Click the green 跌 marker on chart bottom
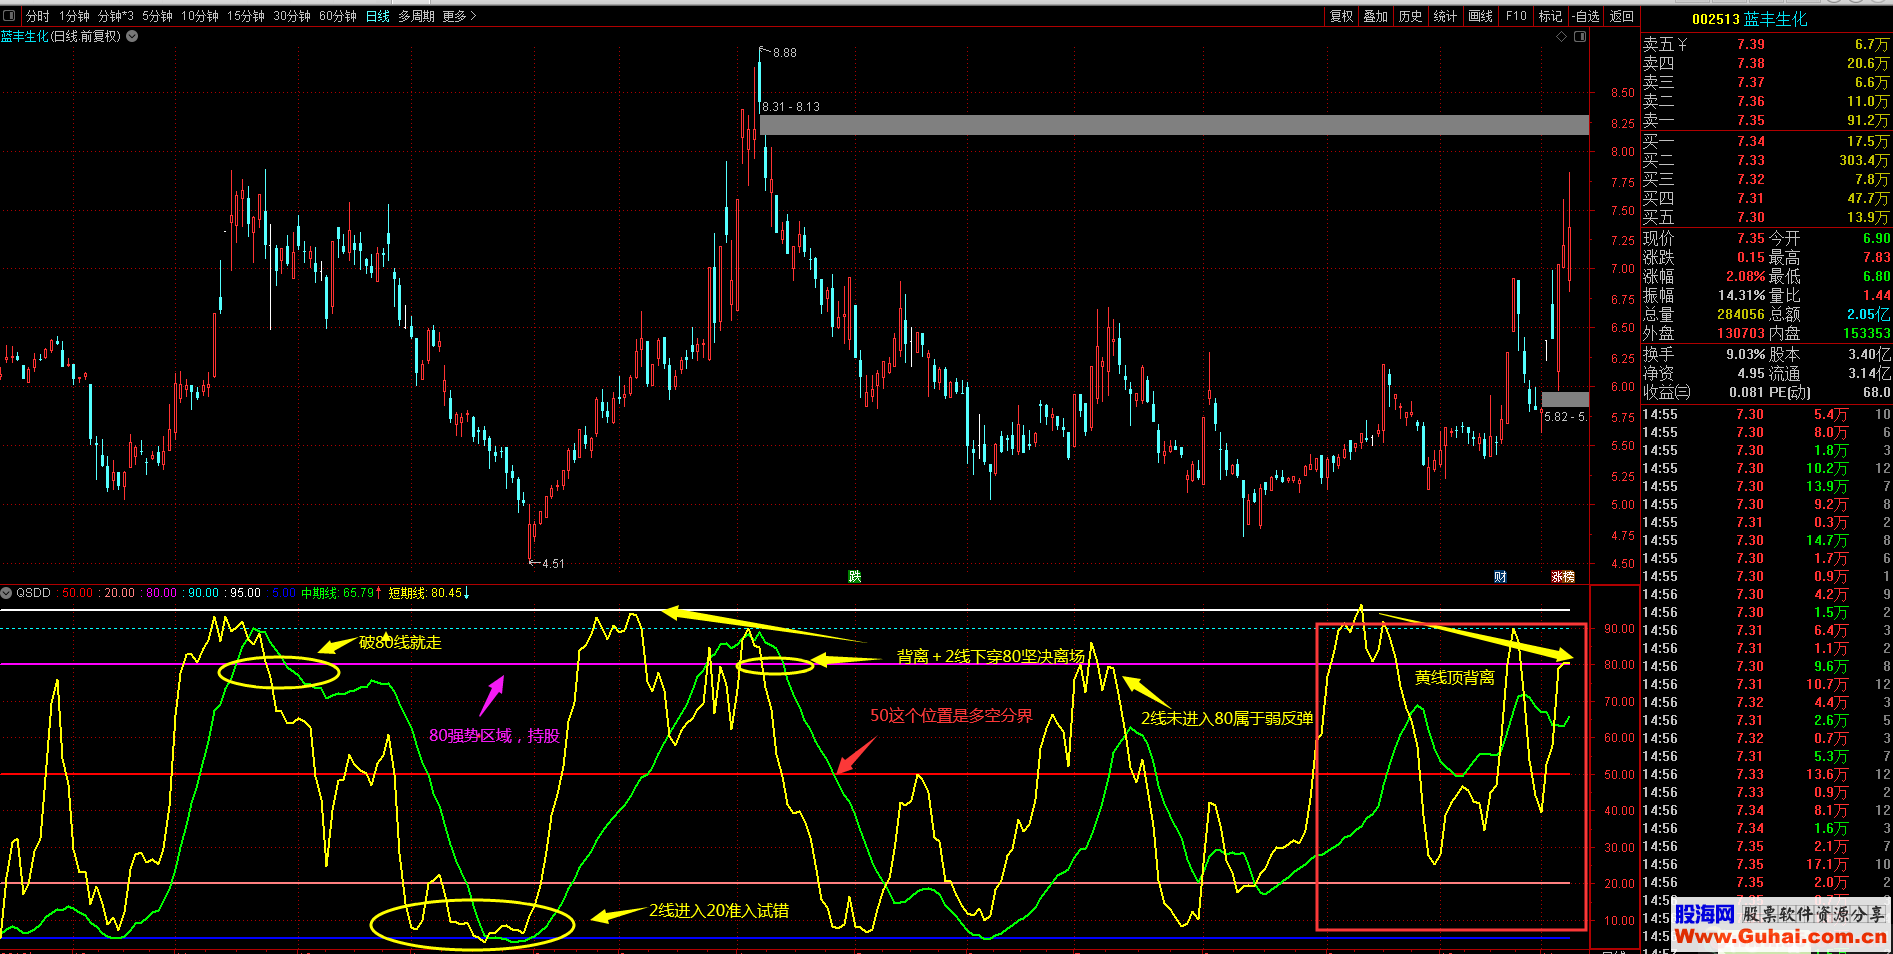 855,576
